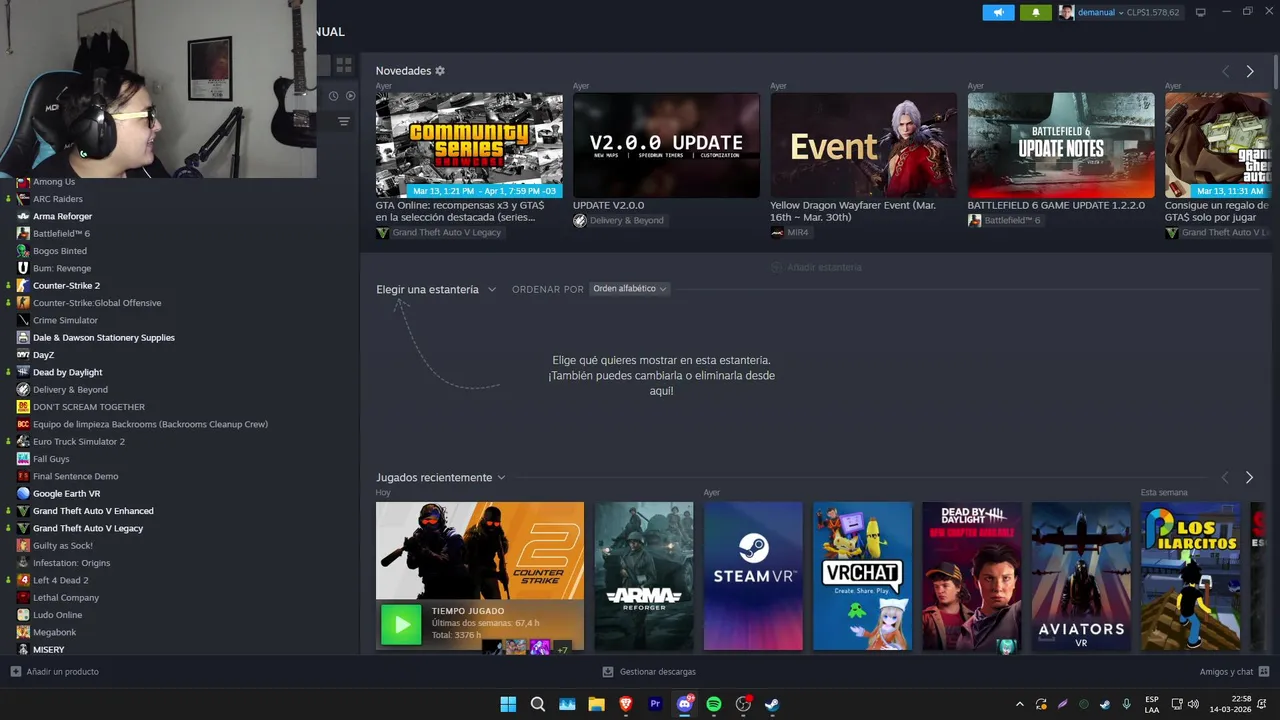Expand the Elegir una estantería dropdown
1280x720 pixels.
(436, 289)
